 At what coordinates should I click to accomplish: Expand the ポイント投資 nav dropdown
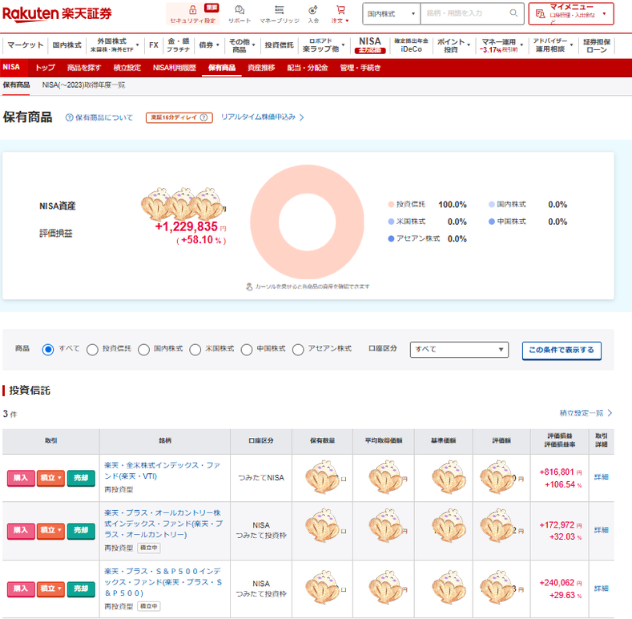pyautogui.click(x=468, y=45)
